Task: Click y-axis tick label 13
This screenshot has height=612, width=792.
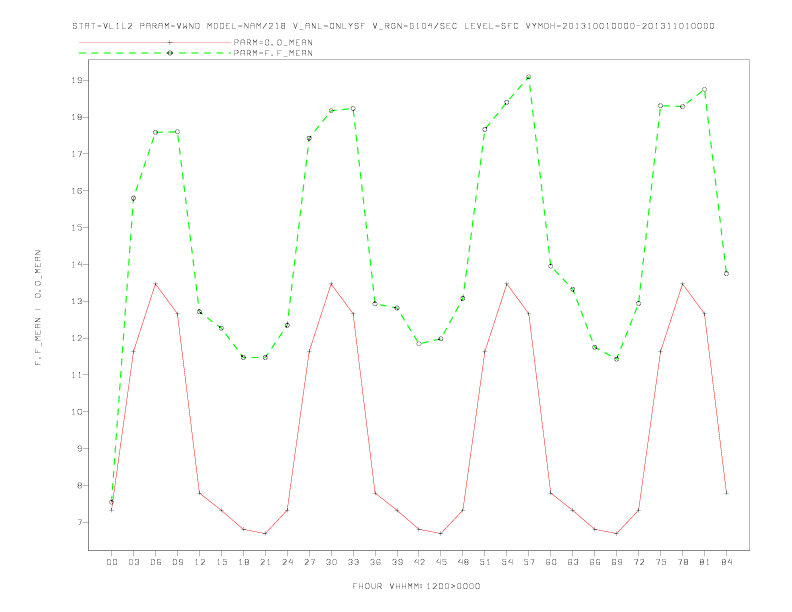Action: (x=76, y=301)
